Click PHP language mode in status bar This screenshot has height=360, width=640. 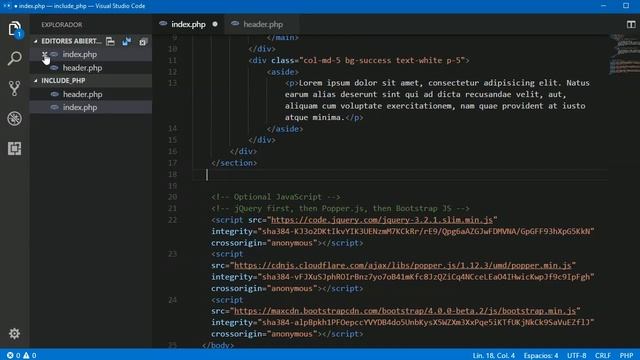coord(626,356)
